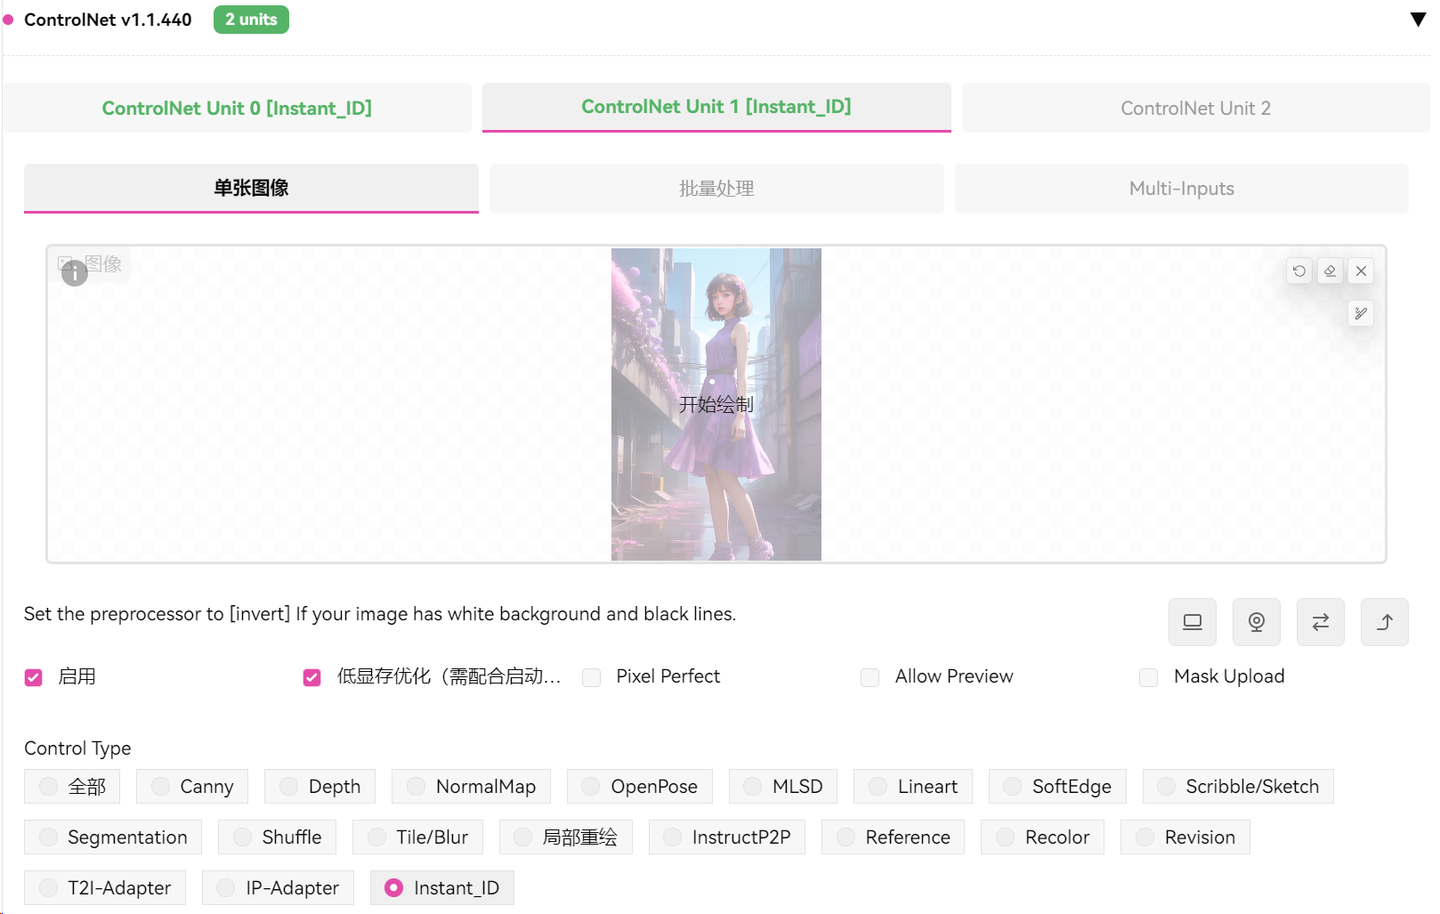Click the eraser icon above the image

pyautogui.click(x=1330, y=270)
